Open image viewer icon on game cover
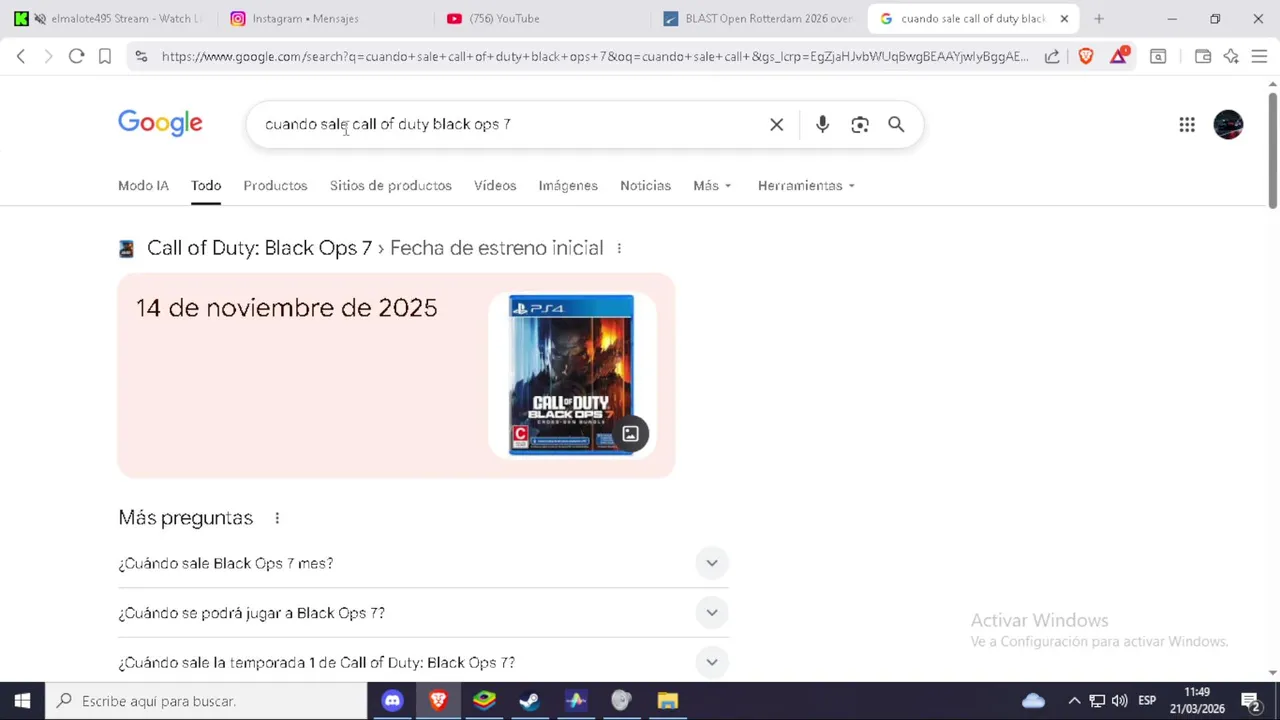The height and width of the screenshot is (720, 1280). 630,433
